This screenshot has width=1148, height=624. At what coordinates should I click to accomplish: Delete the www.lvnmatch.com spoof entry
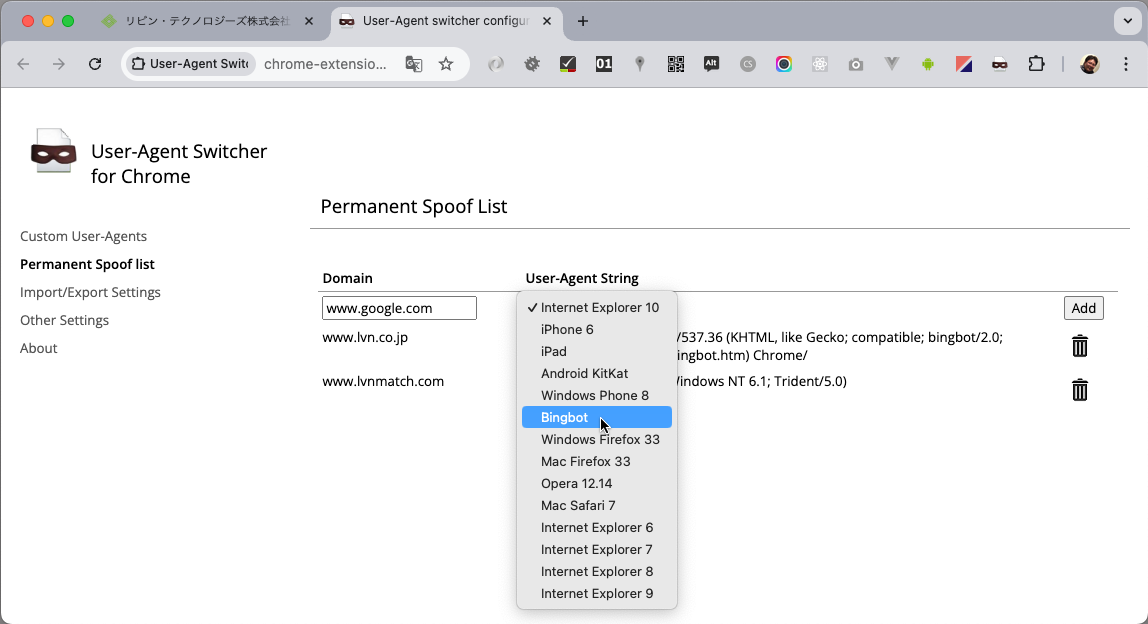1079,390
